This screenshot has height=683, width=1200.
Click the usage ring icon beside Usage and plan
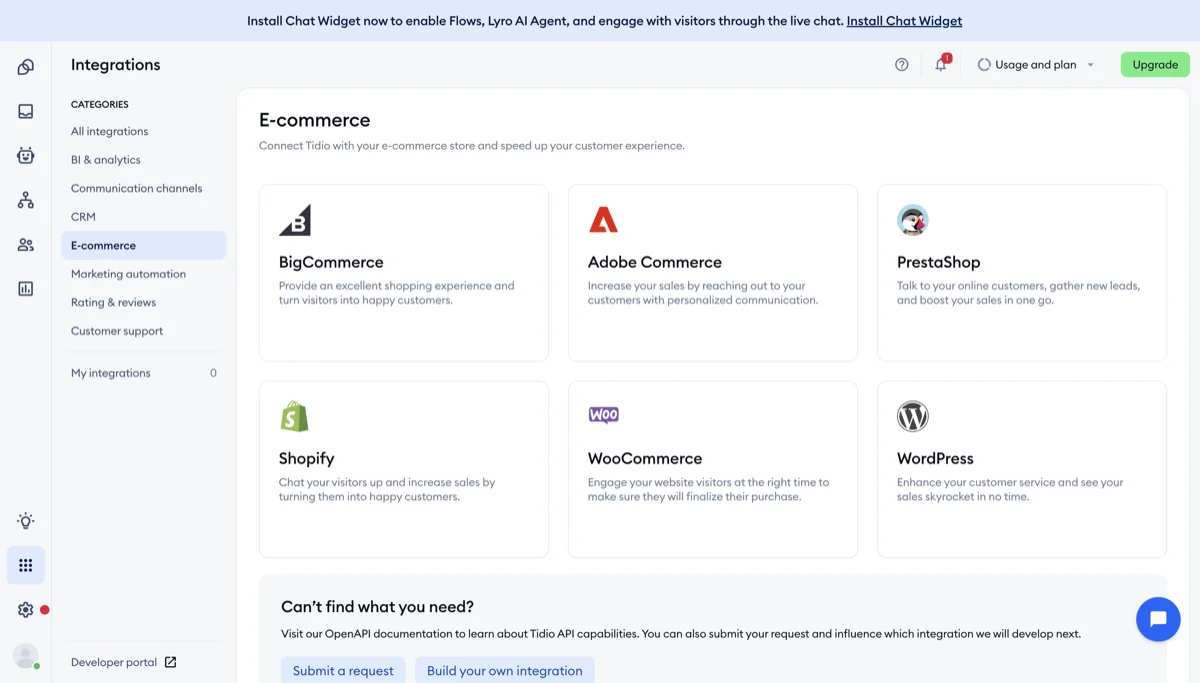click(984, 64)
